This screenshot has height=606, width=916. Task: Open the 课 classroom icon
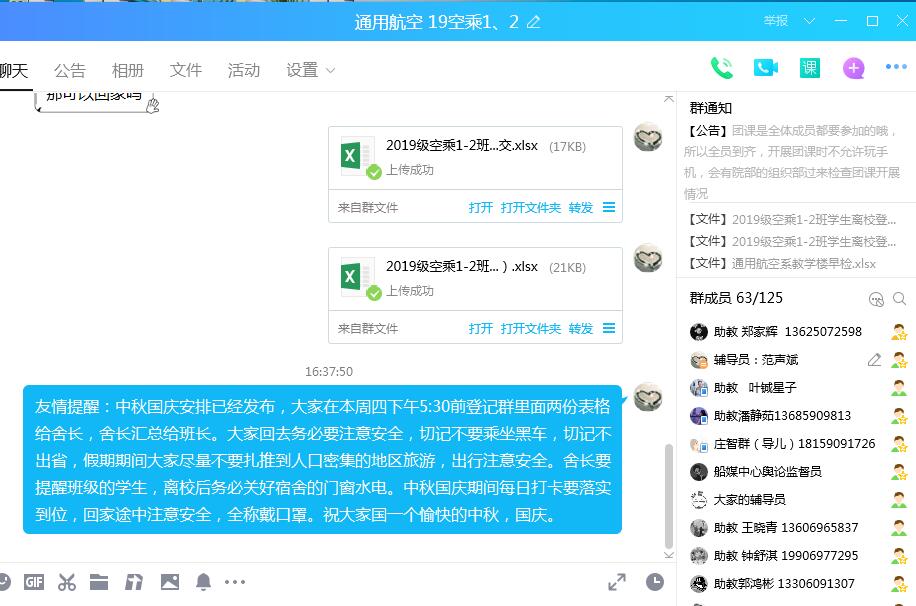point(810,68)
